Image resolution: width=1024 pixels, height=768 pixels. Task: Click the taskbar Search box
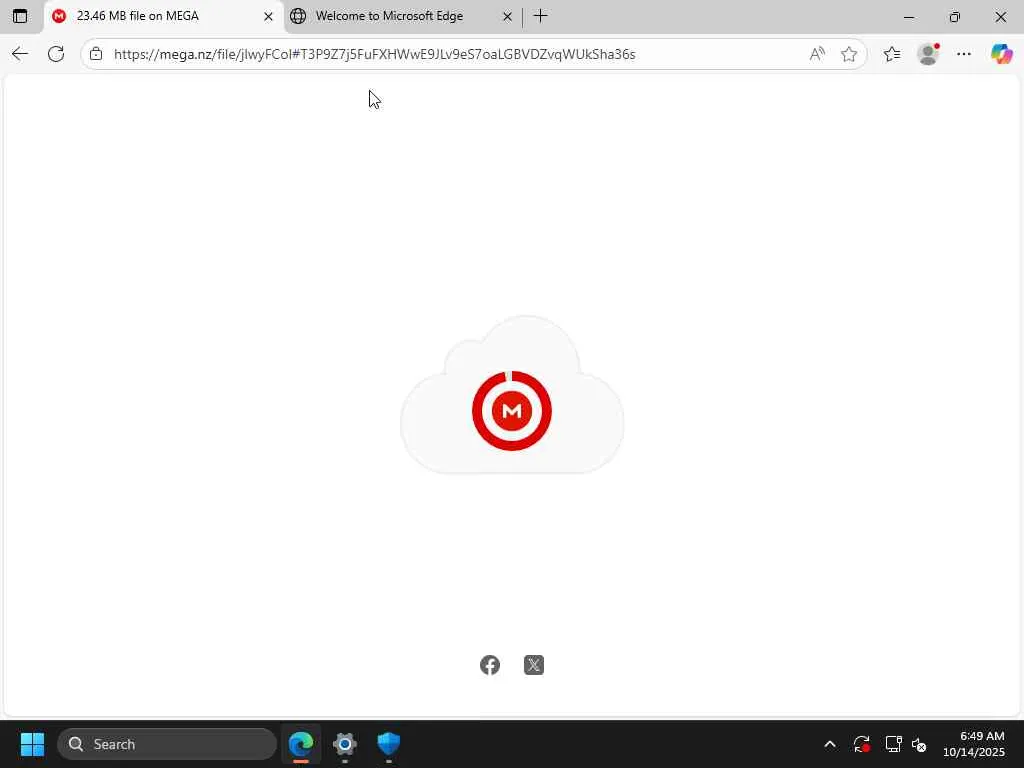click(x=167, y=744)
